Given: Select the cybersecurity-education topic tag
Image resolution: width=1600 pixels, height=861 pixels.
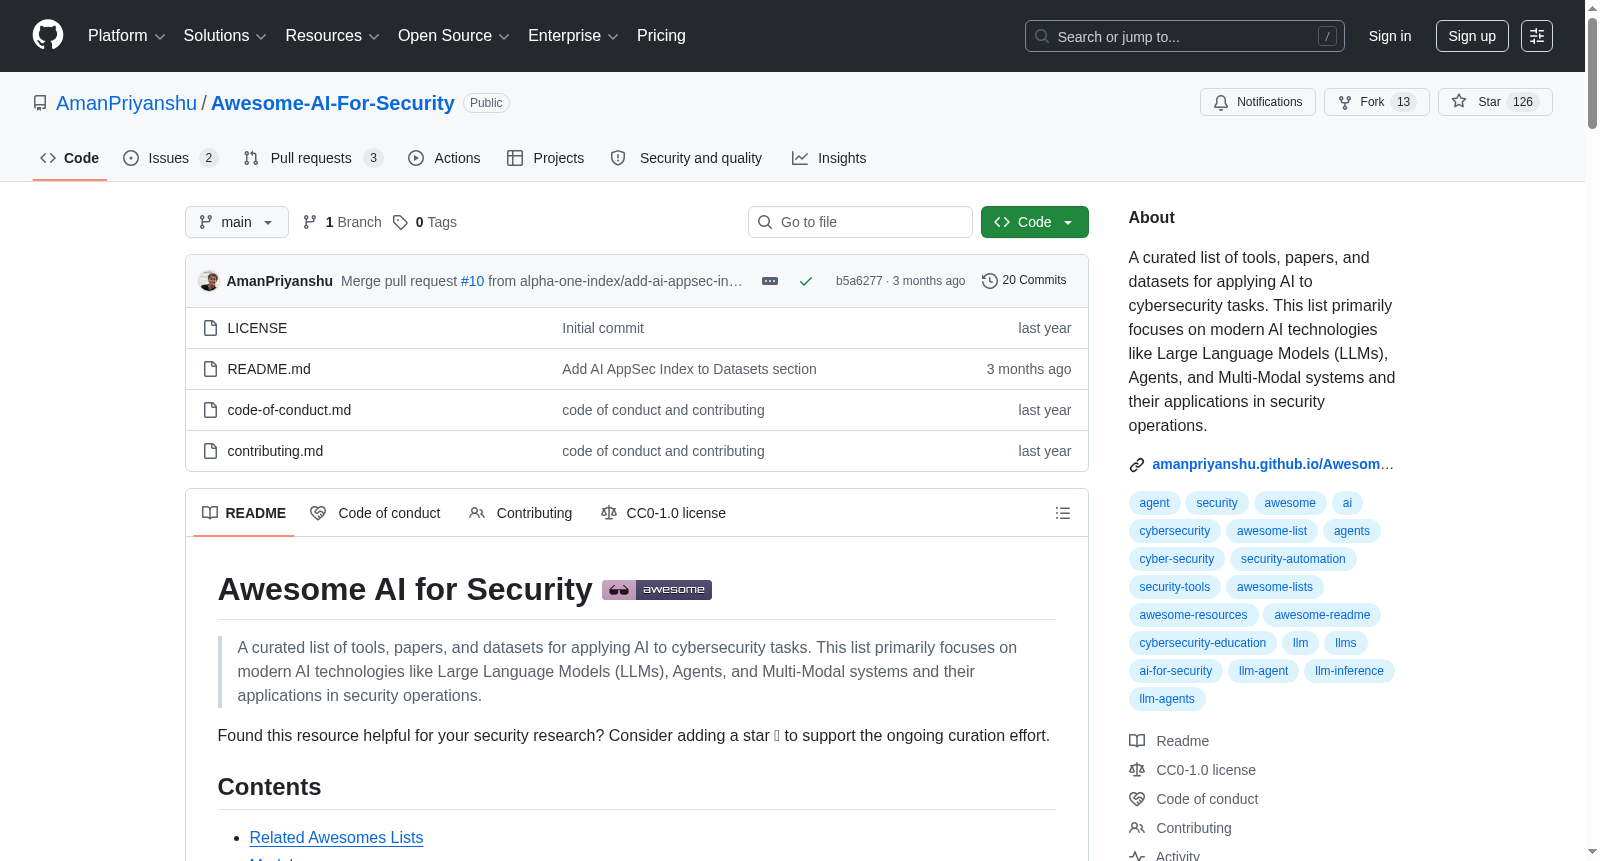Looking at the screenshot, I should (1202, 643).
